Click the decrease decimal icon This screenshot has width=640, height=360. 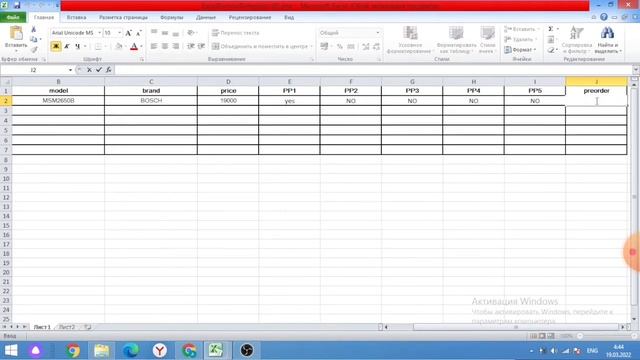tap(376, 47)
